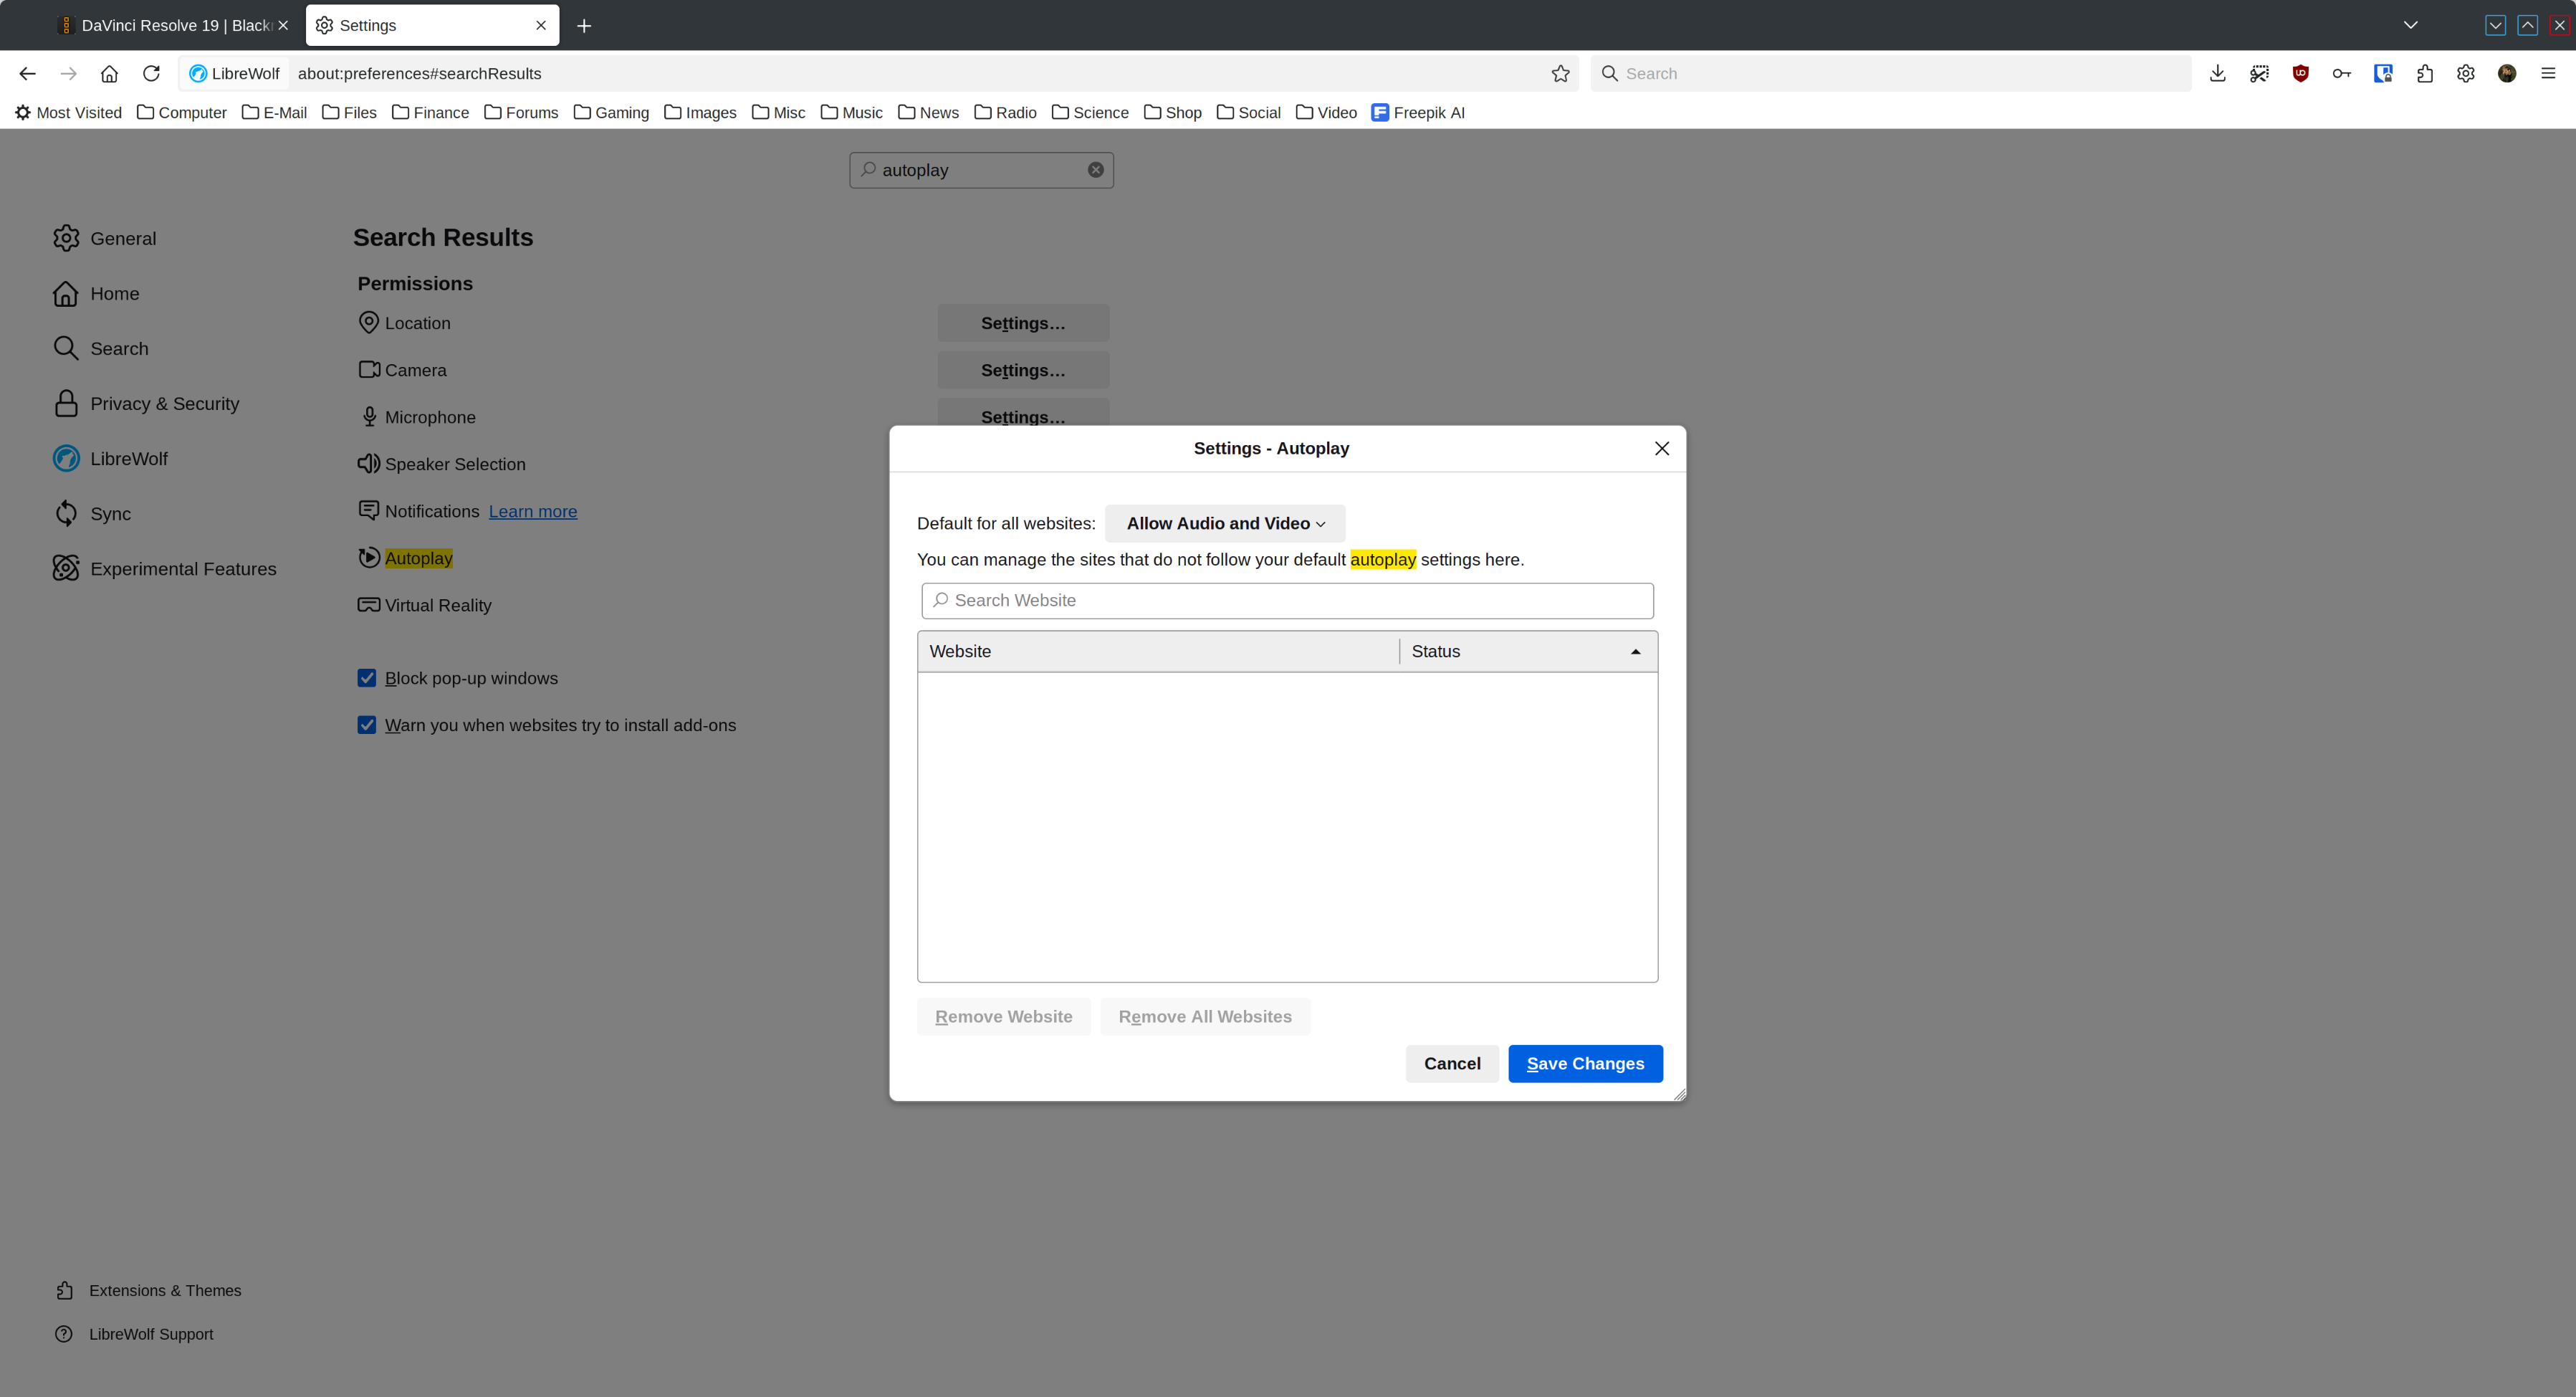The image size is (2576, 1397).
Task: Close the Autoplay settings dialog
Action: click(x=1661, y=448)
